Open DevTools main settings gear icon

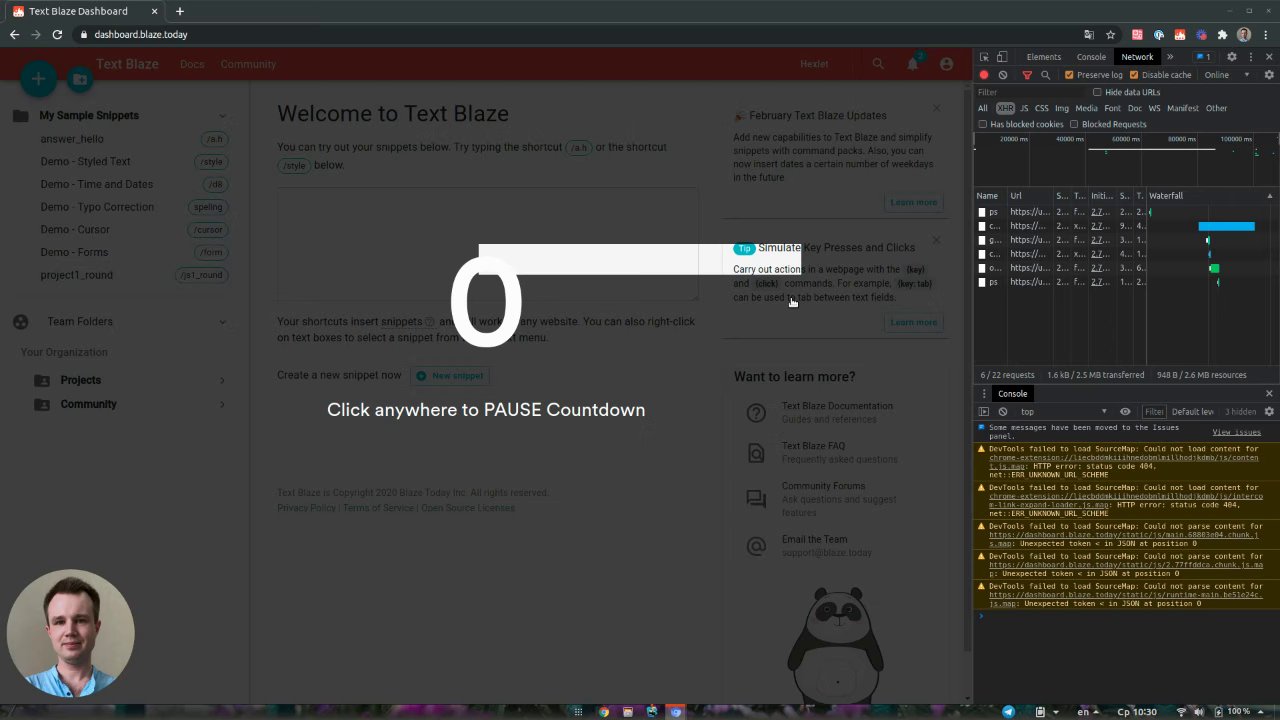pos(1232,57)
